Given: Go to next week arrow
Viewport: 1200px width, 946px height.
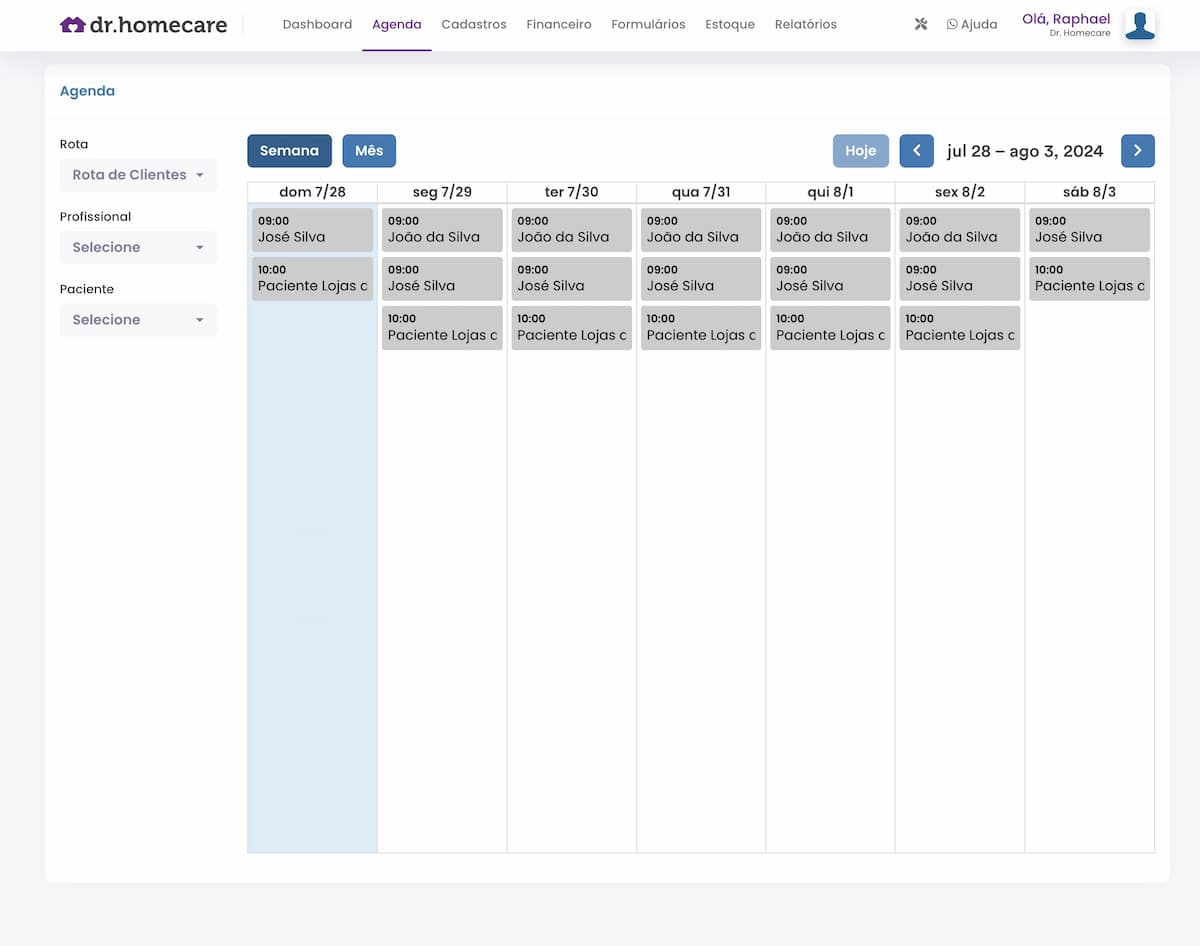Looking at the screenshot, I should 1137,151.
